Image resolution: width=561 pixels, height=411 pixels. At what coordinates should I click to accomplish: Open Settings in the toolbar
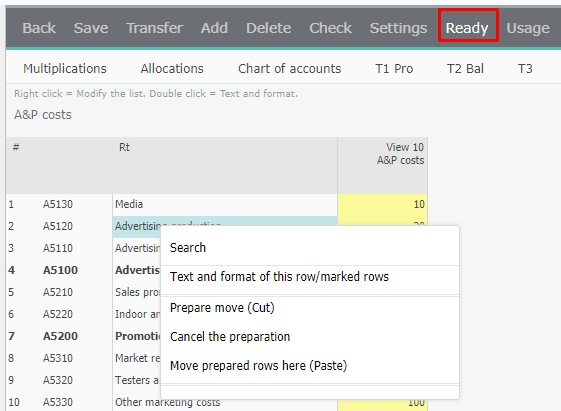(398, 28)
